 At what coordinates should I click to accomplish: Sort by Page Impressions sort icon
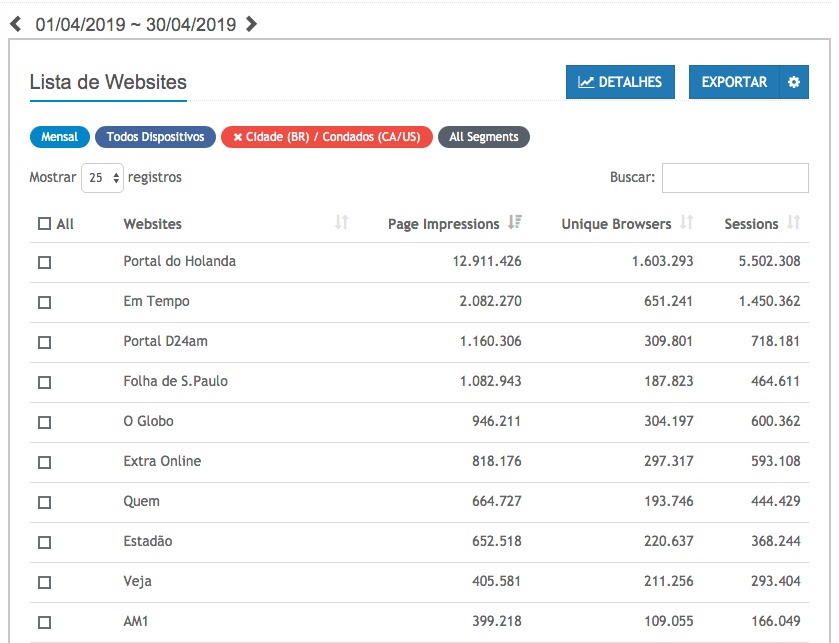pyautogui.click(x=515, y=223)
